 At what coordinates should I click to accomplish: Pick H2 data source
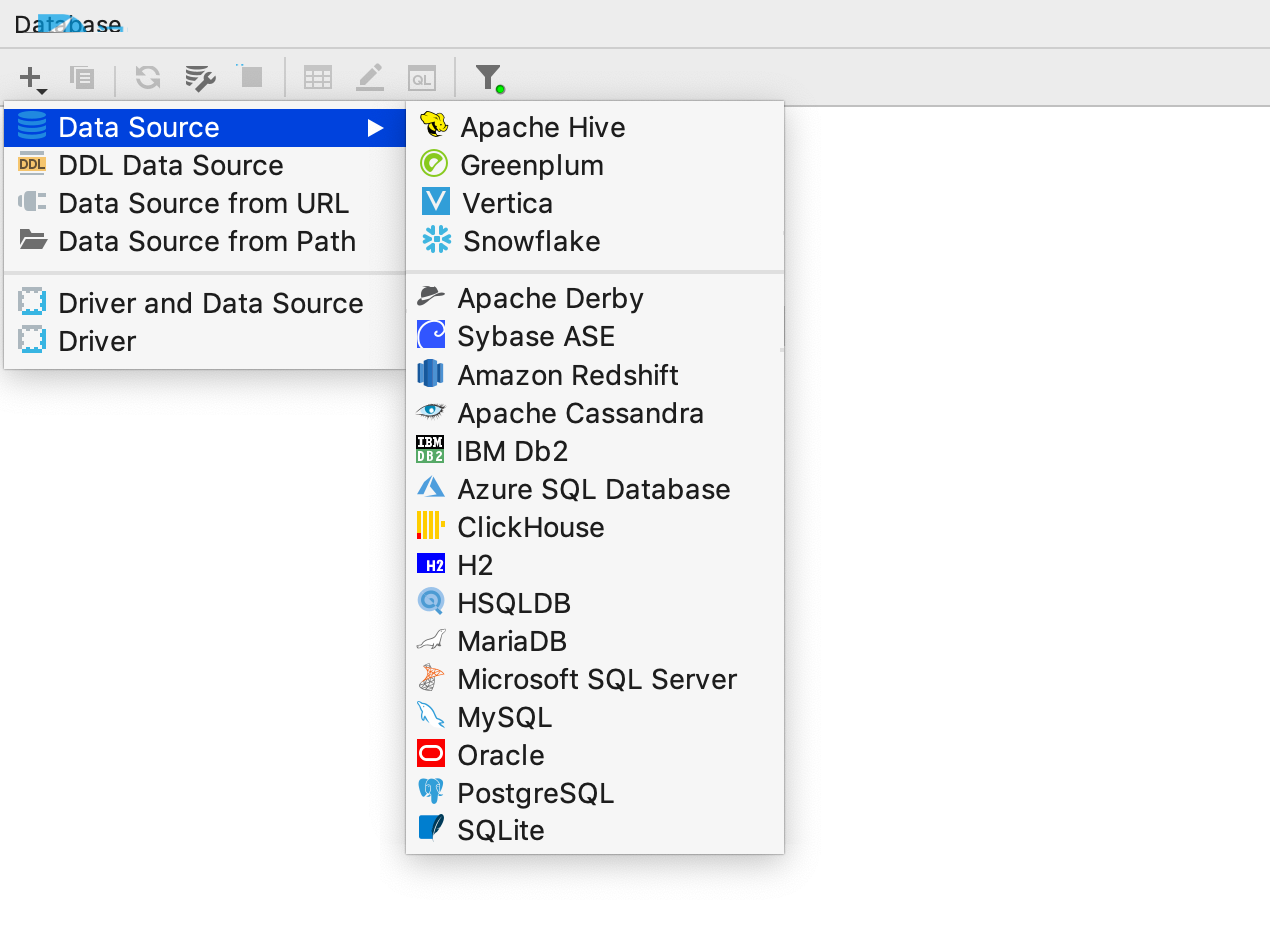pyautogui.click(x=595, y=565)
